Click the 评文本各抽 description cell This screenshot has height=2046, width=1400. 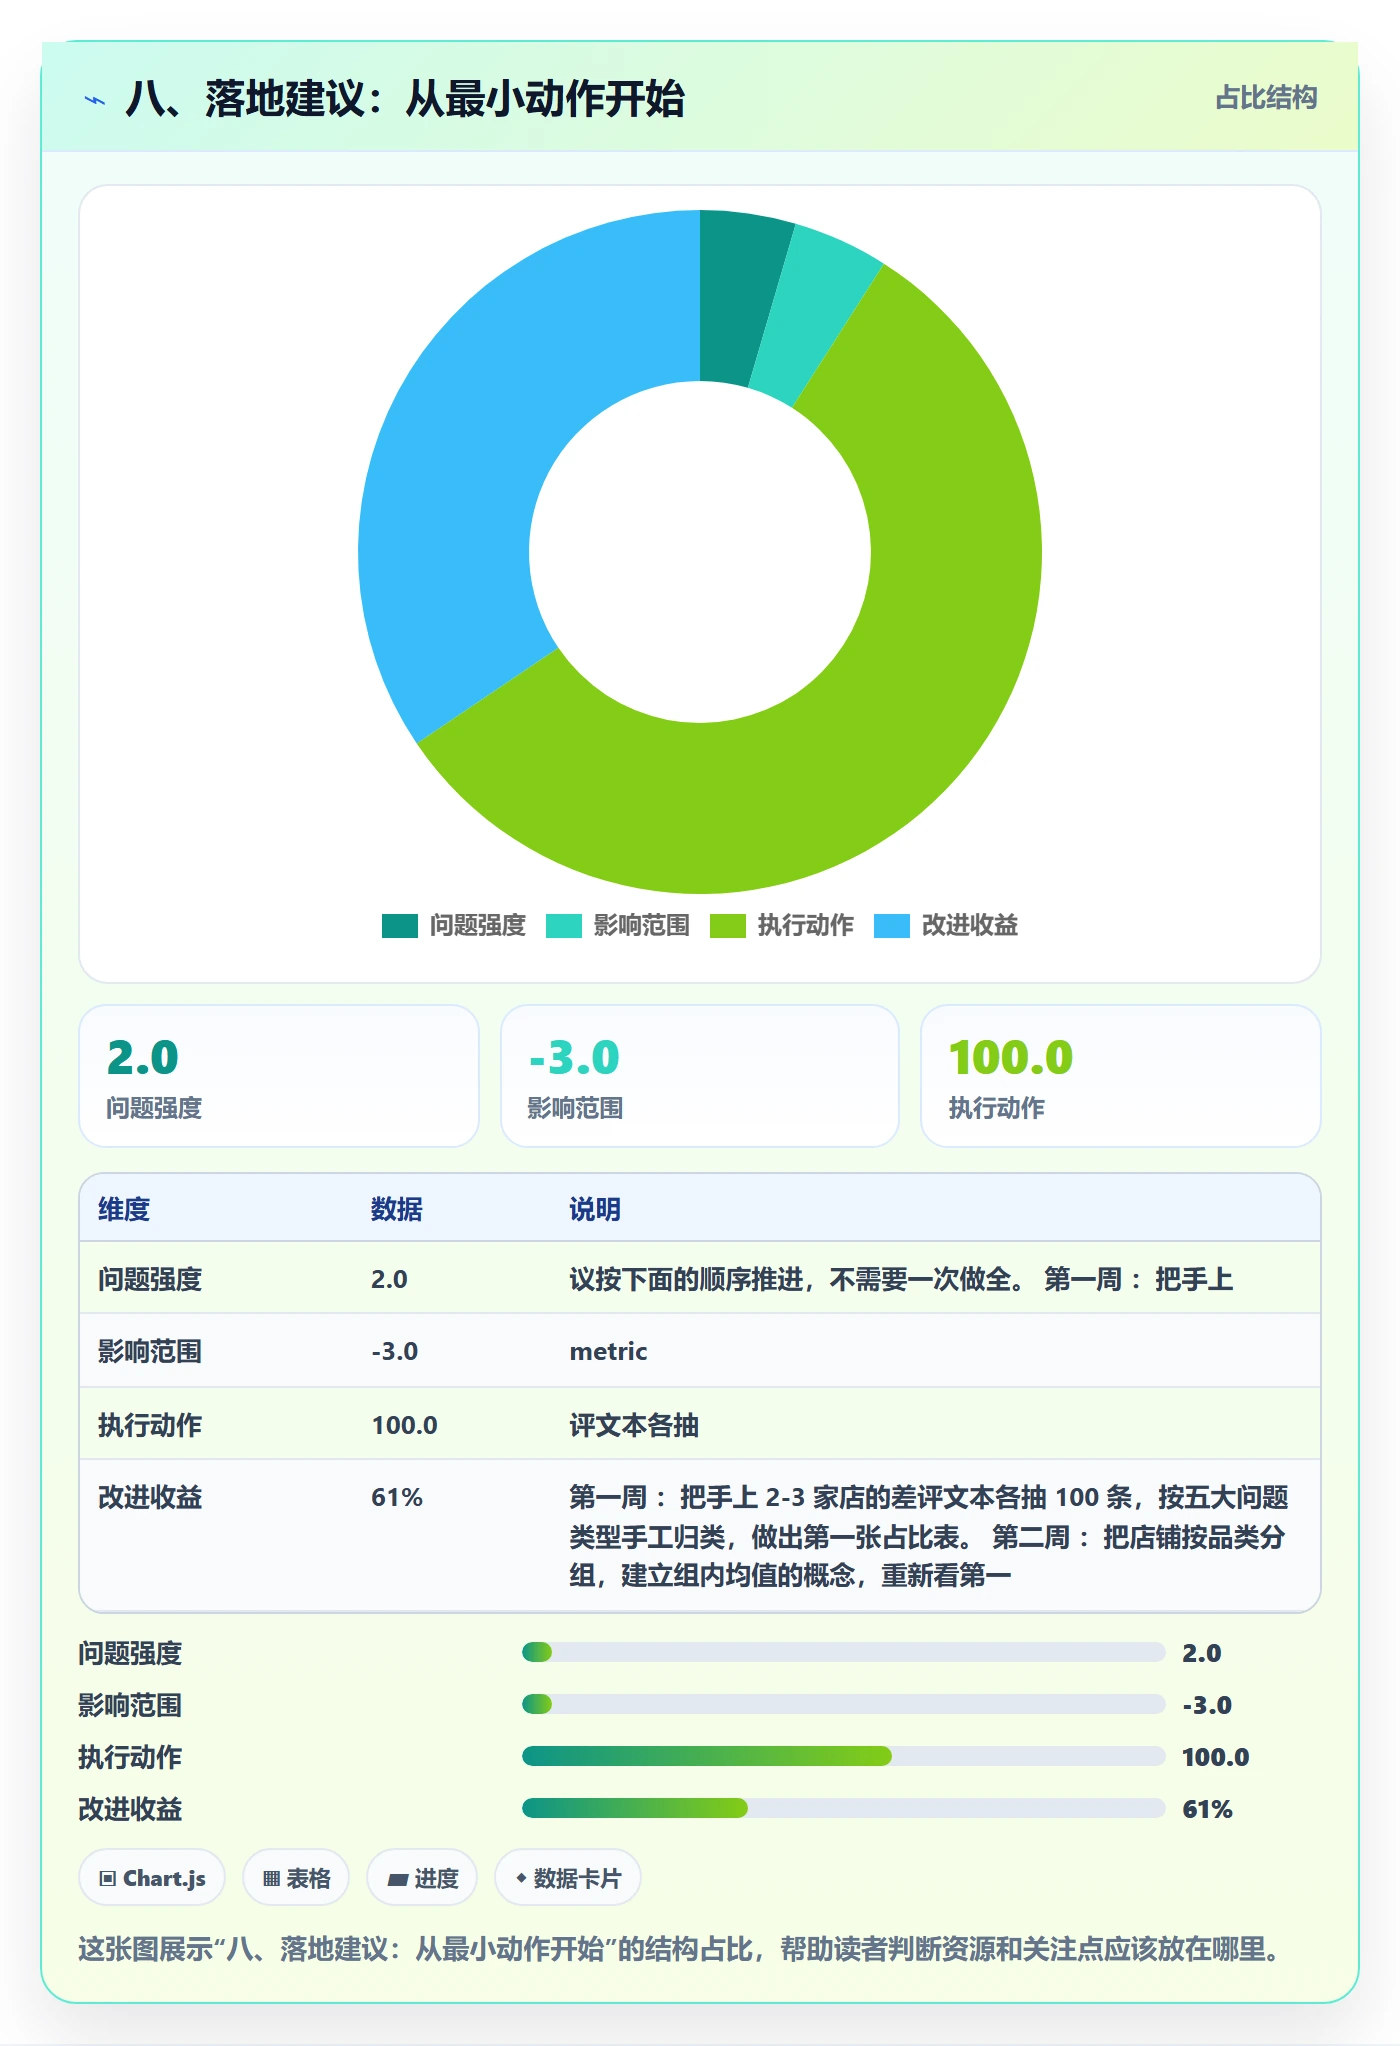[634, 1425]
